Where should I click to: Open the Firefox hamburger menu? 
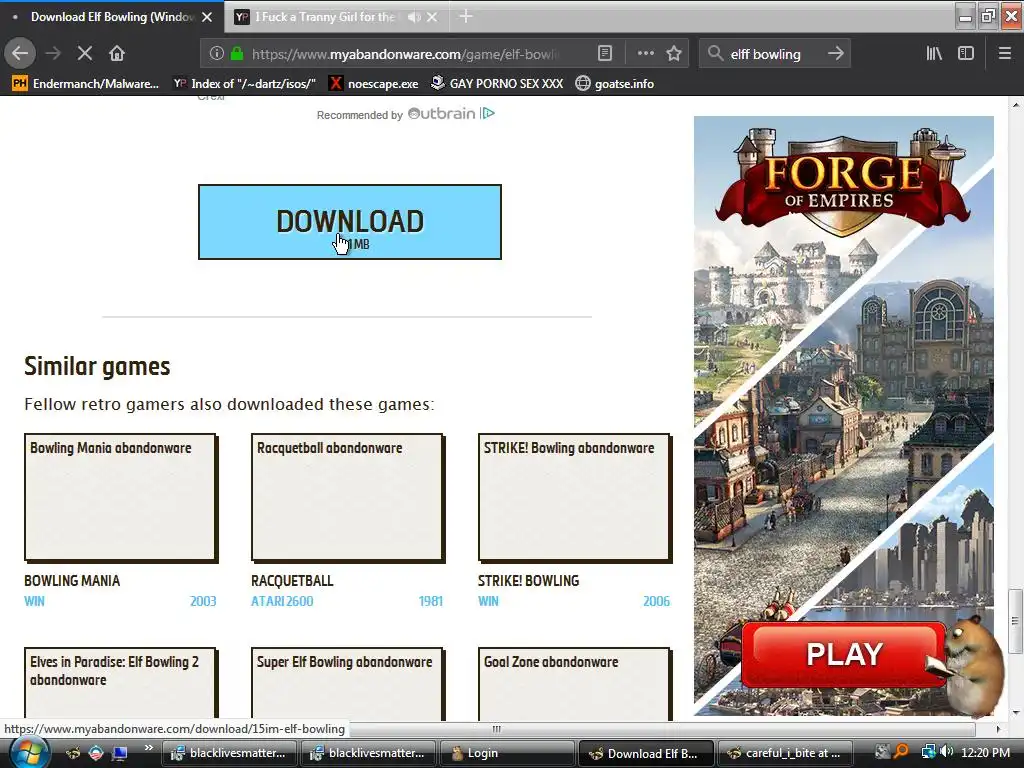coord(1005,54)
